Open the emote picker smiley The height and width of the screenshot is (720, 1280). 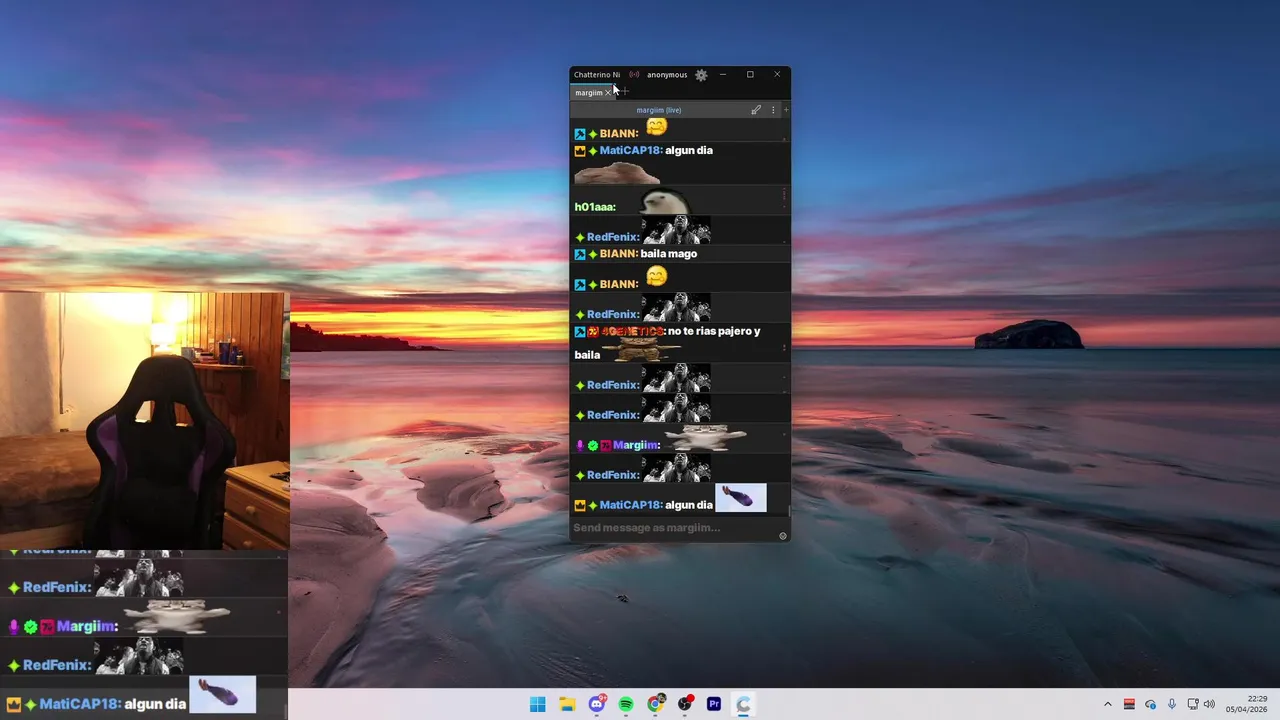click(783, 536)
